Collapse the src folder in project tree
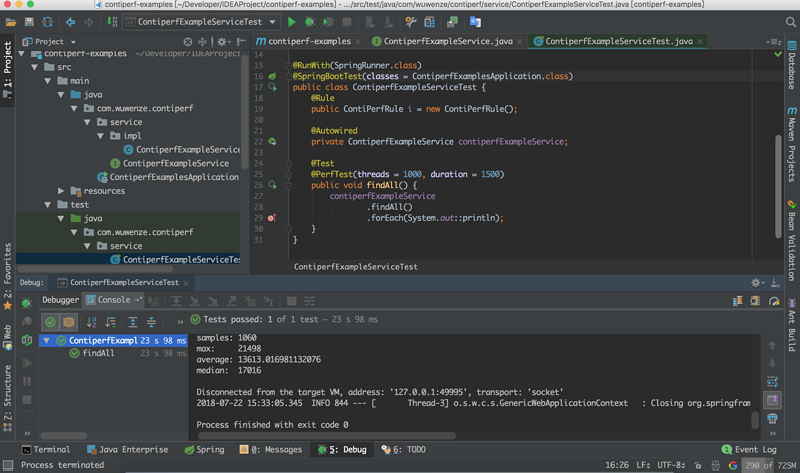The width and height of the screenshot is (800, 473). pyautogui.click(x=34, y=67)
